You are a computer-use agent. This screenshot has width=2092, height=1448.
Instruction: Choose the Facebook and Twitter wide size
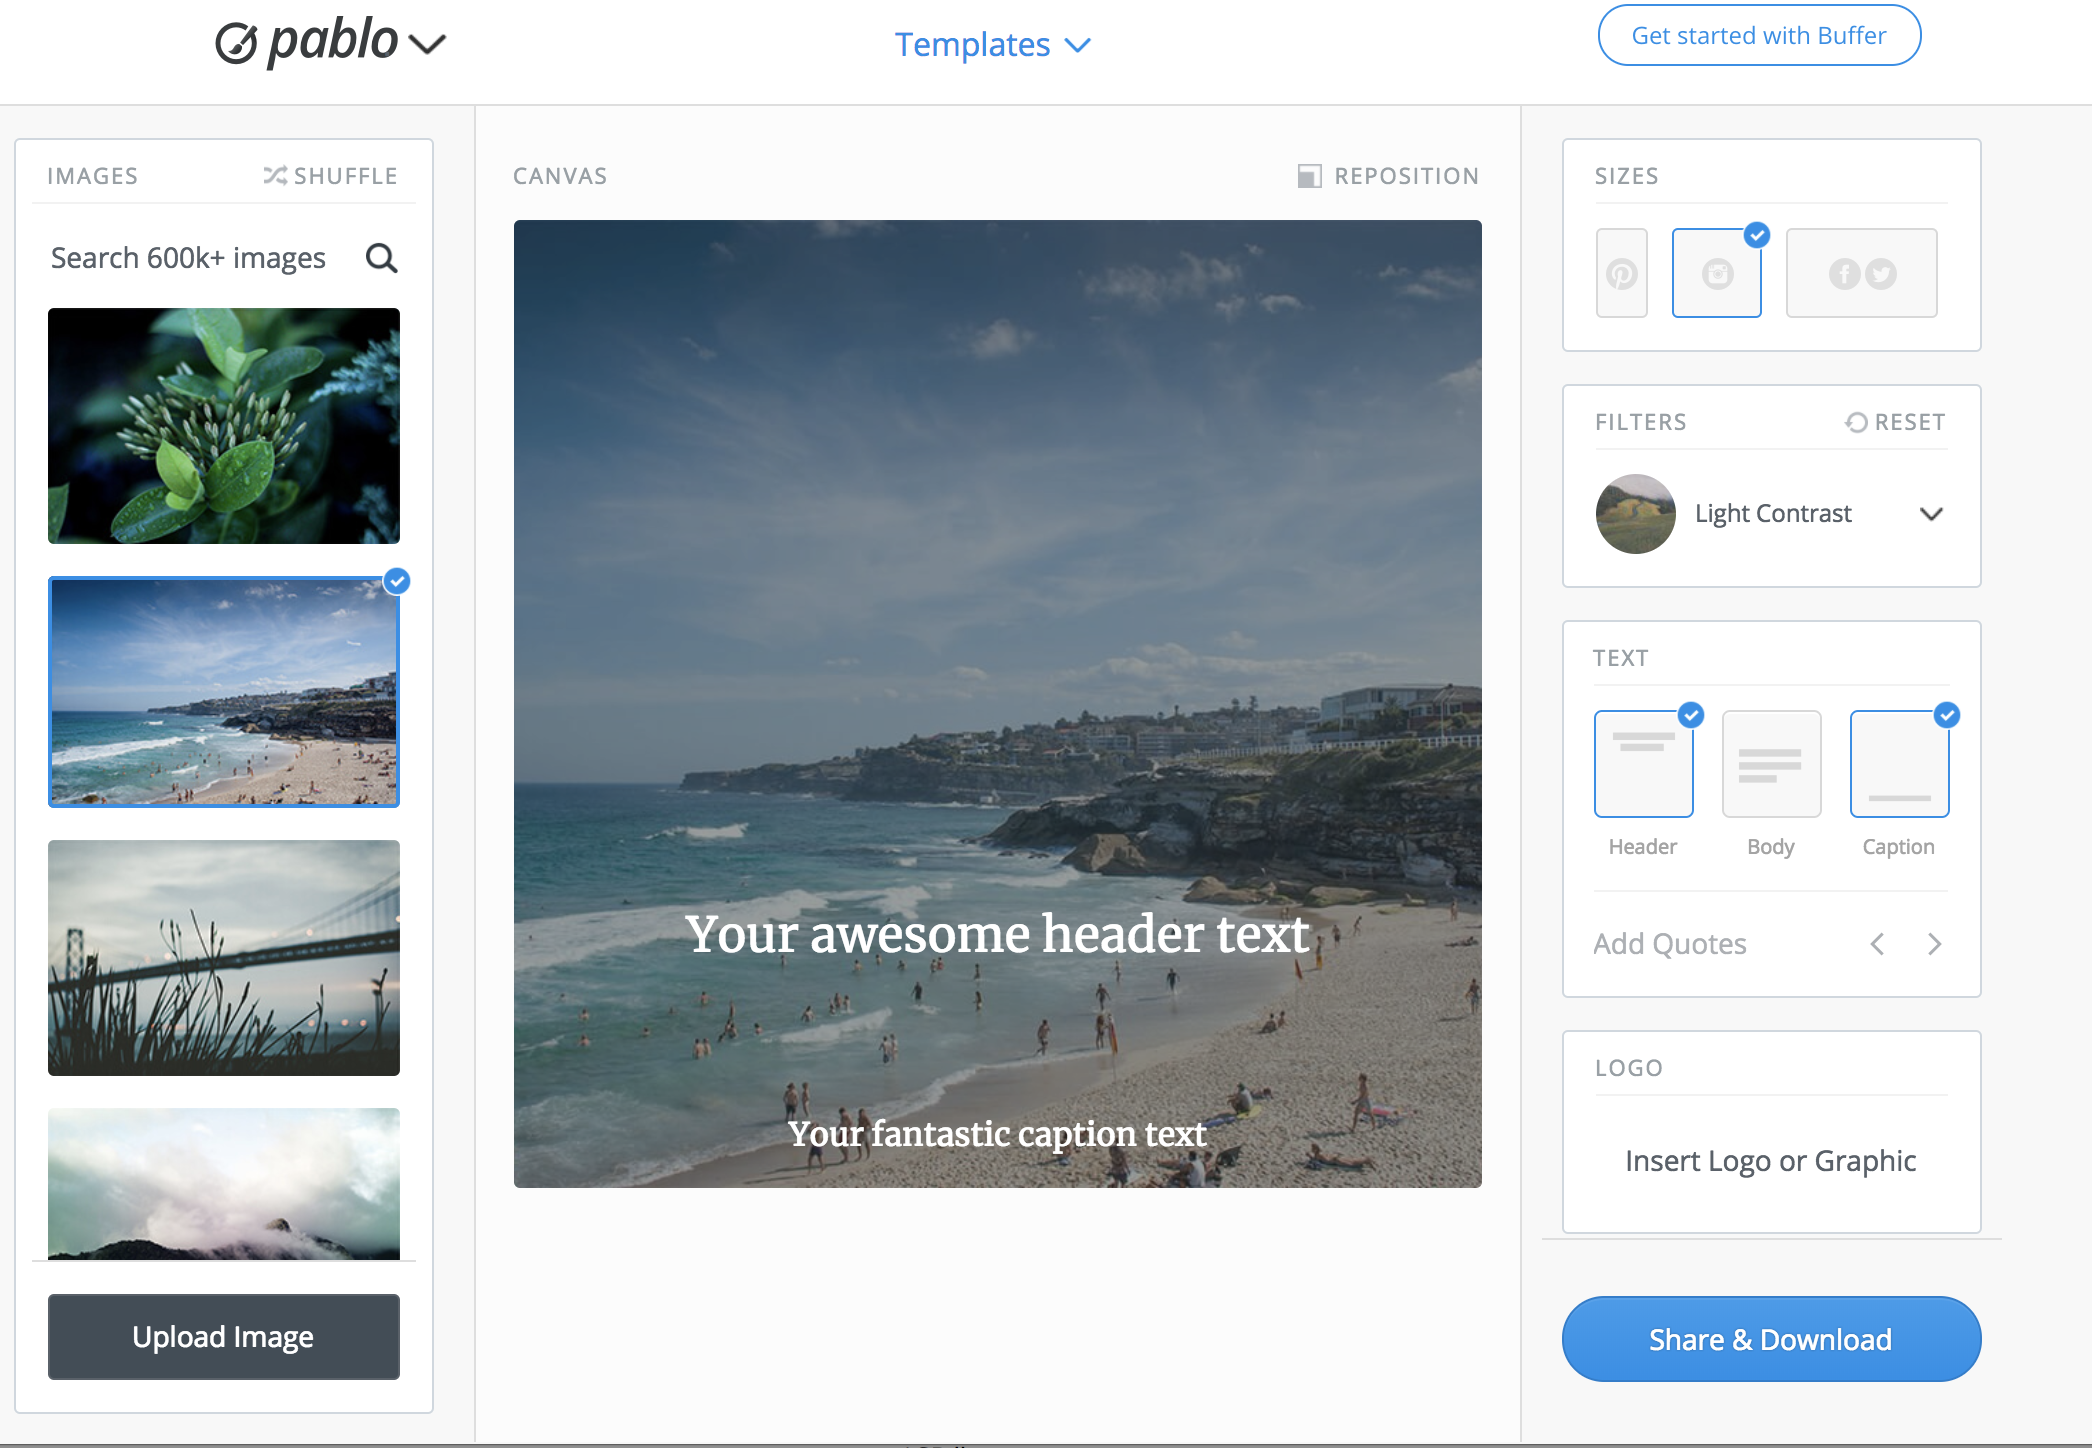pos(1862,273)
